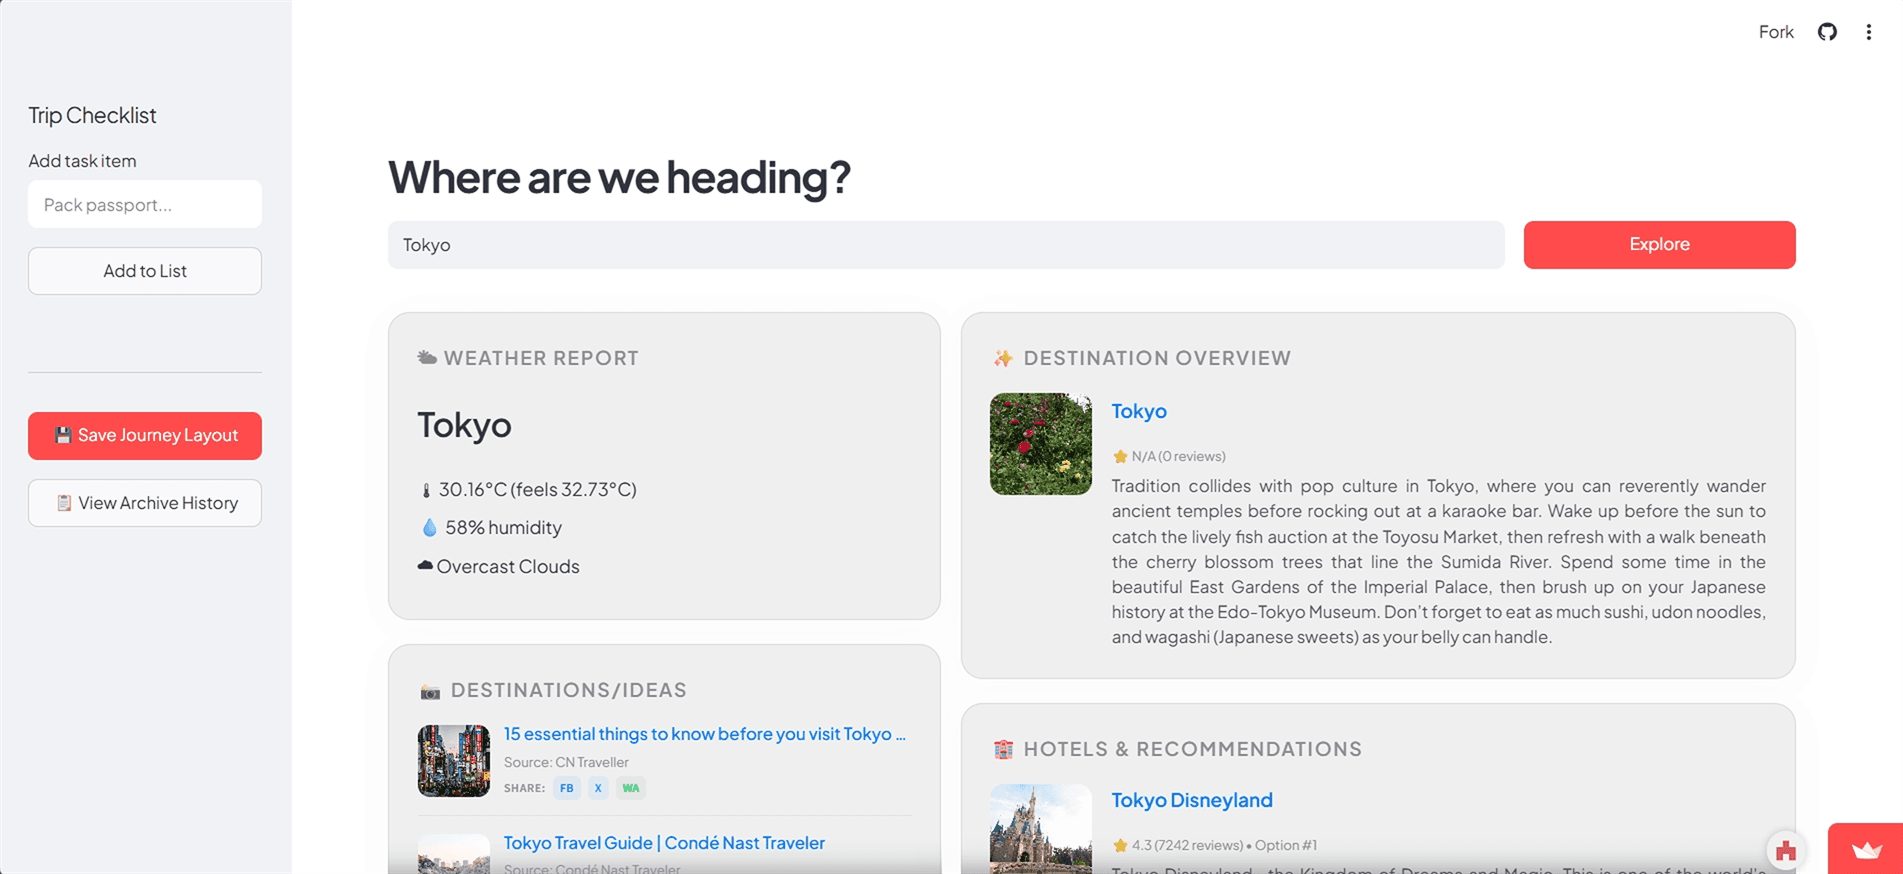Click the Hotels & Recommendations building icon

coord(1003,749)
